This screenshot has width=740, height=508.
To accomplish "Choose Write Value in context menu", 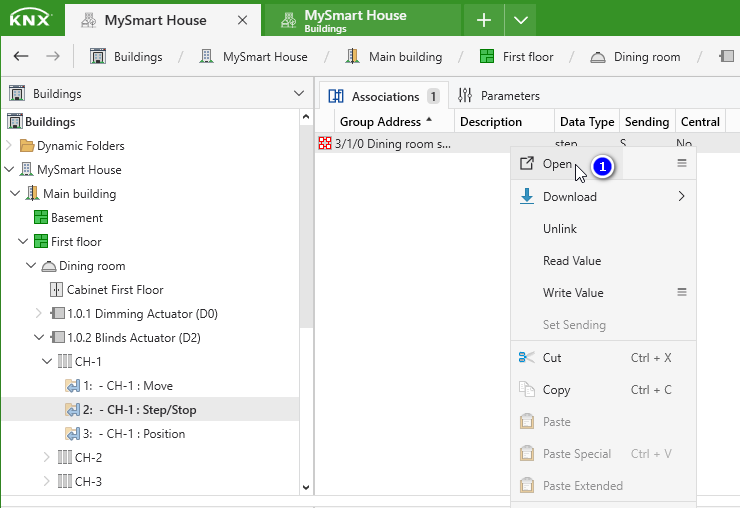I will [603, 293].
